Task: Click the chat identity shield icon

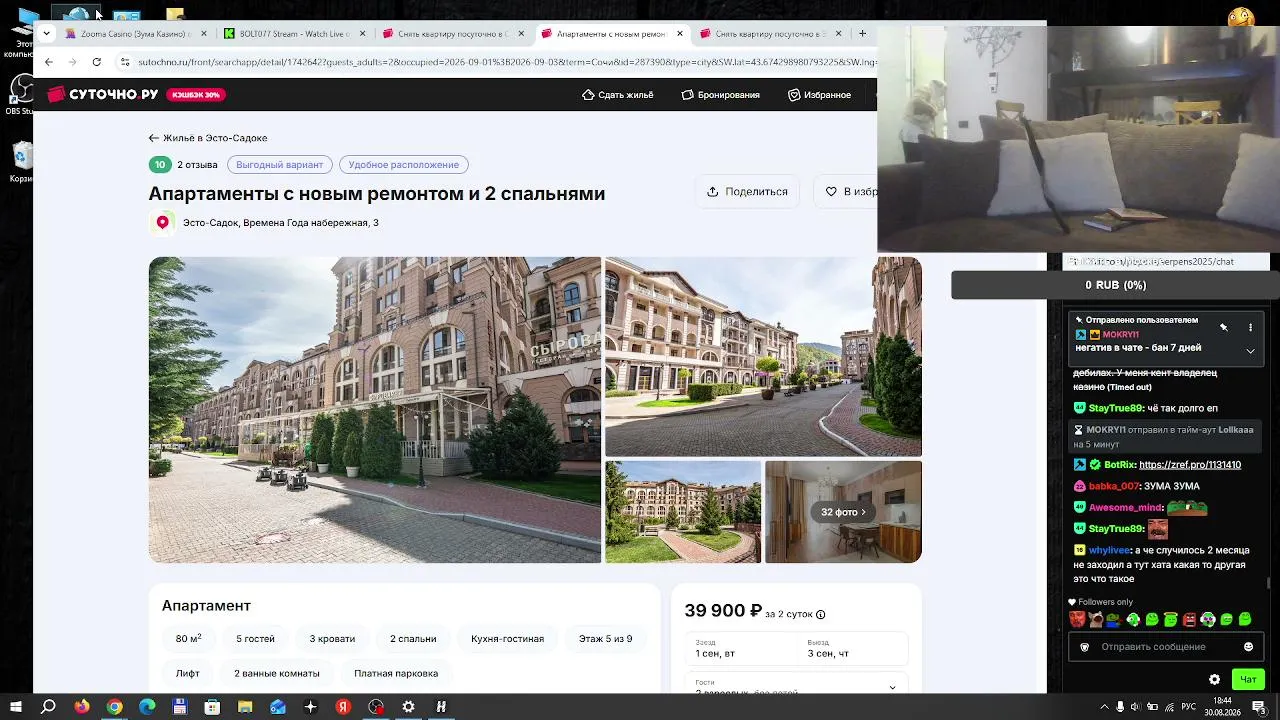Action: pyautogui.click(x=1085, y=647)
